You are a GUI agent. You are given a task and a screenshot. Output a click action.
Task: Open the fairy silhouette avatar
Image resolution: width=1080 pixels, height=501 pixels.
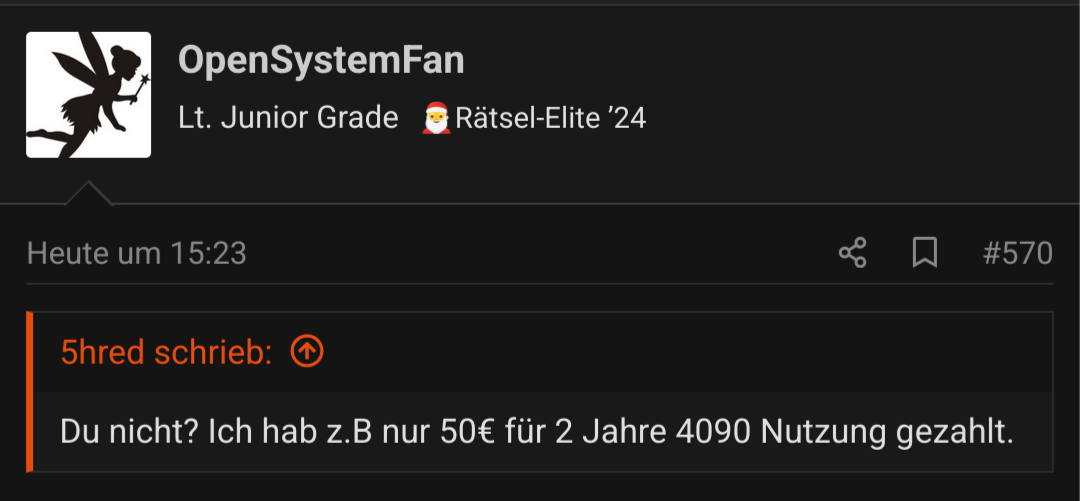tap(88, 94)
